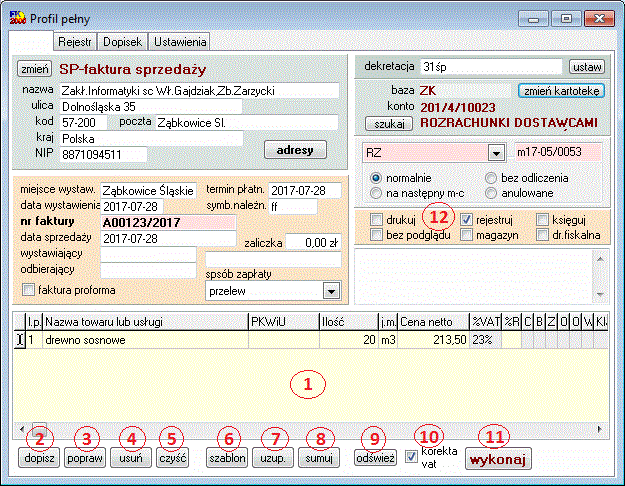Screen dimensions: 625x486
Task: Tick the faktura proforma checkbox
Action: click(29, 289)
